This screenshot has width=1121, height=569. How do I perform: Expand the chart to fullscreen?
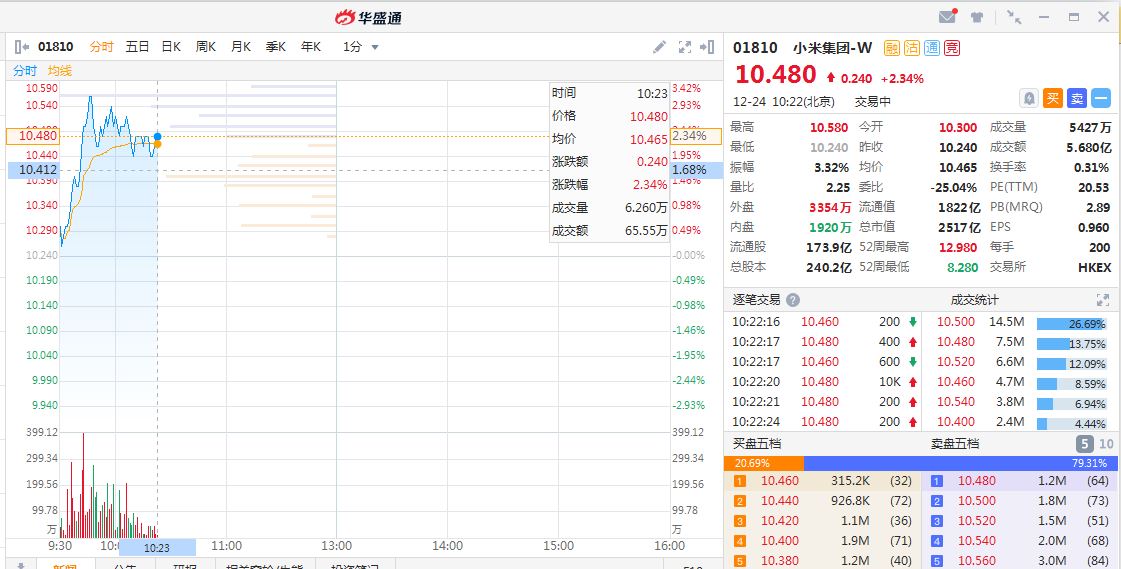point(684,47)
